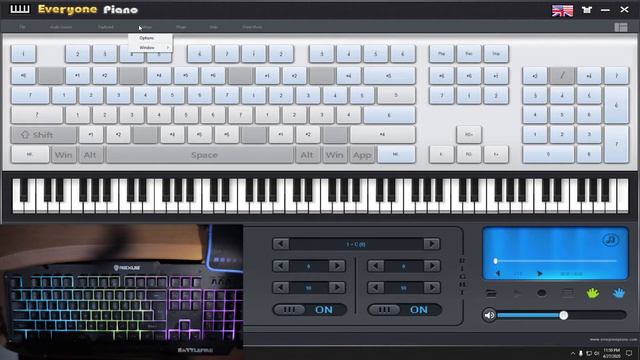The width and height of the screenshot is (640, 360).
Task: Play the song in the blue display
Action: tap(540, 273)
